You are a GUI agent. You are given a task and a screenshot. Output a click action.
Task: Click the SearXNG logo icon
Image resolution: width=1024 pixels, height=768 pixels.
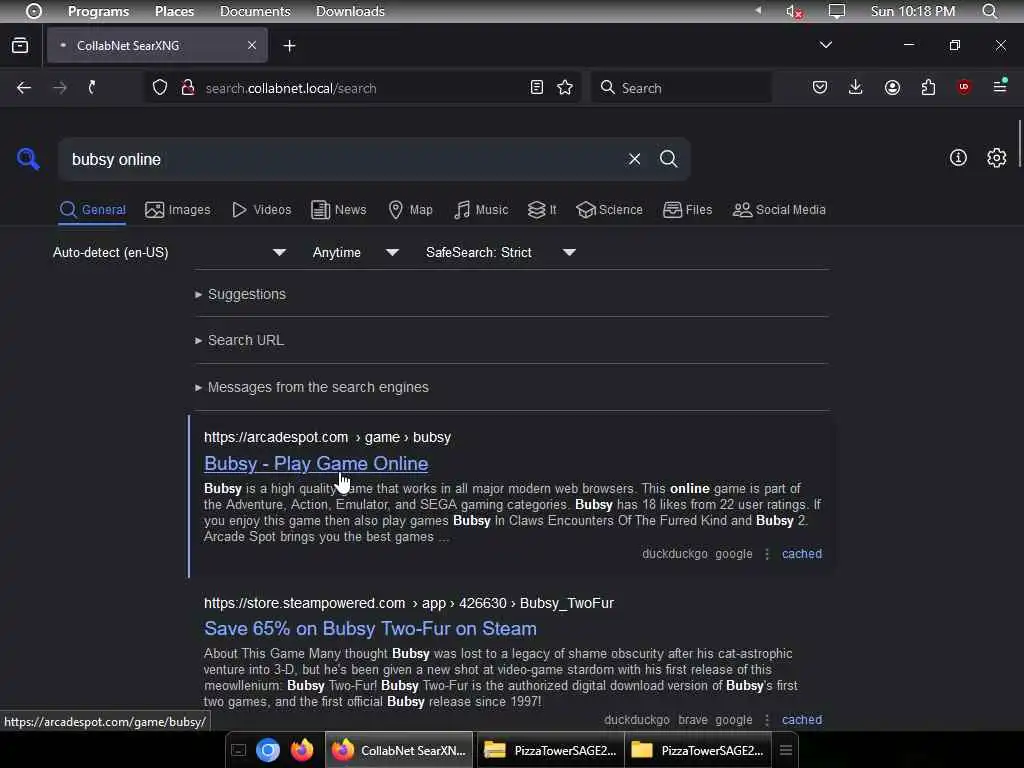[28, 159]
